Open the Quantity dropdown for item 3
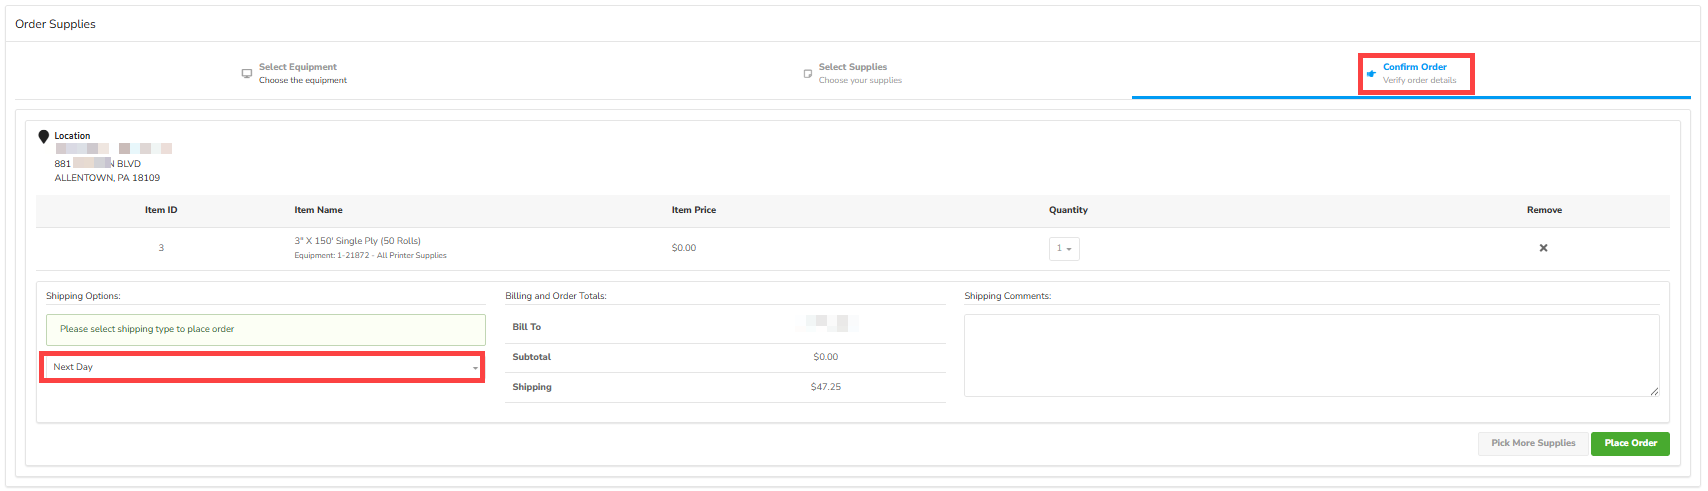Viewport: 1708px width, 491px height. click(x=1064, y=249)
